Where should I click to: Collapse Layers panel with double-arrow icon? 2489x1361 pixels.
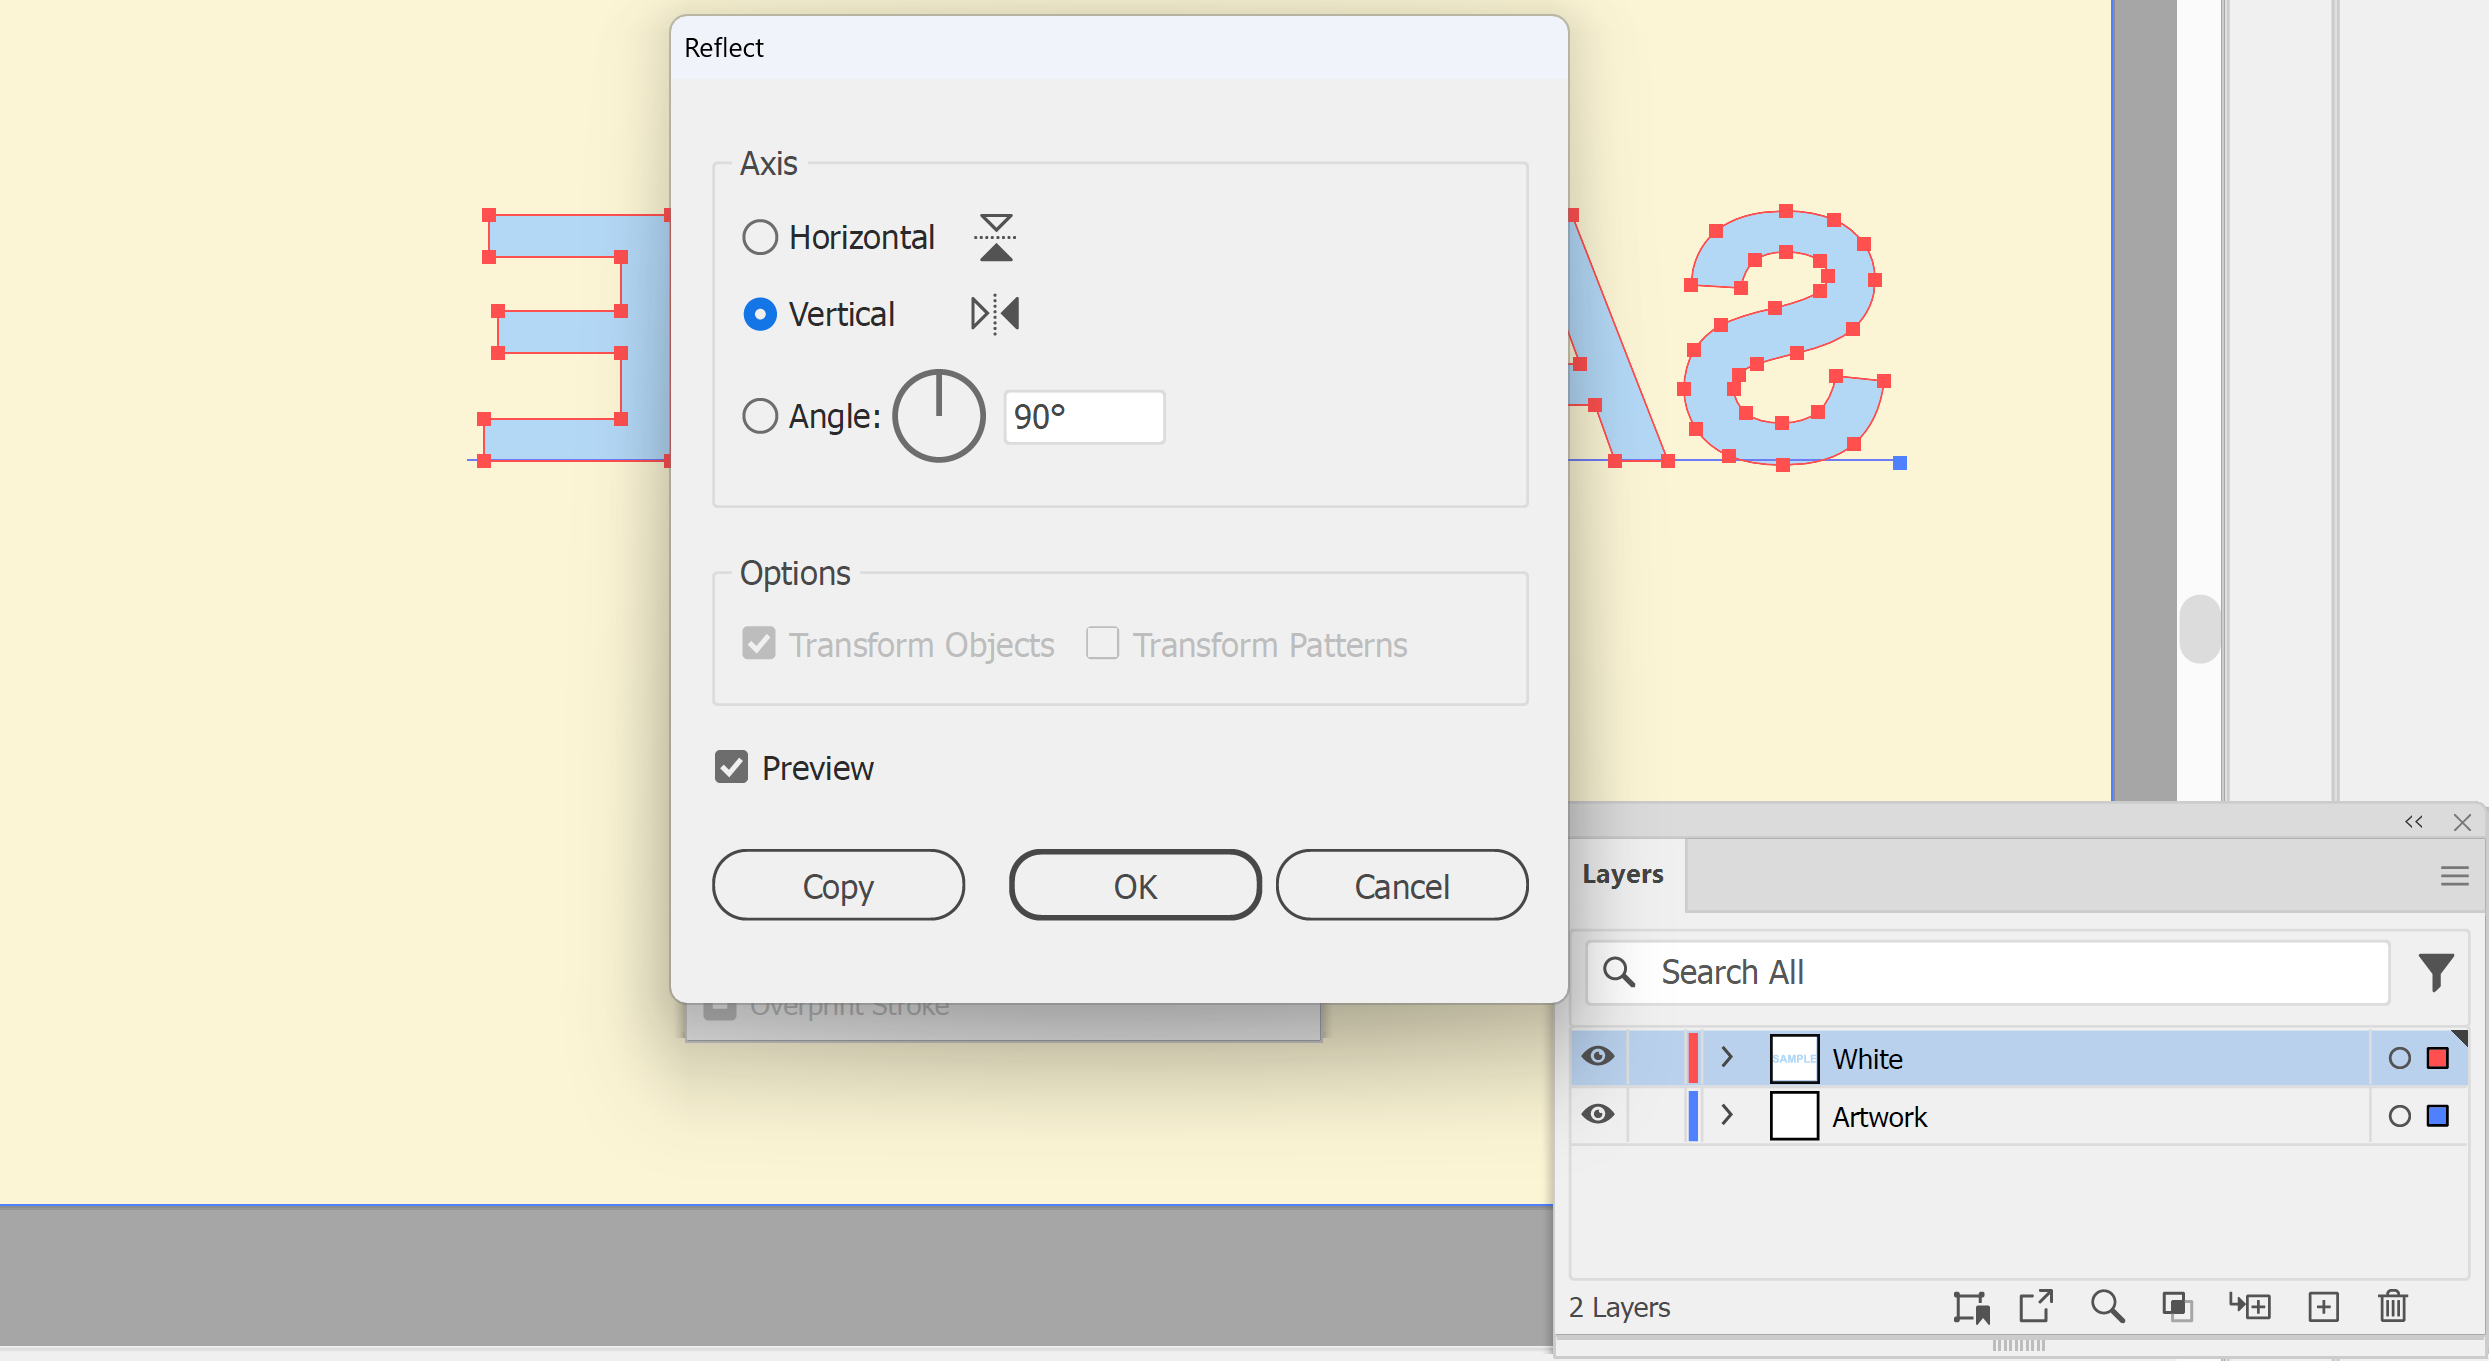click(2414, 822)
